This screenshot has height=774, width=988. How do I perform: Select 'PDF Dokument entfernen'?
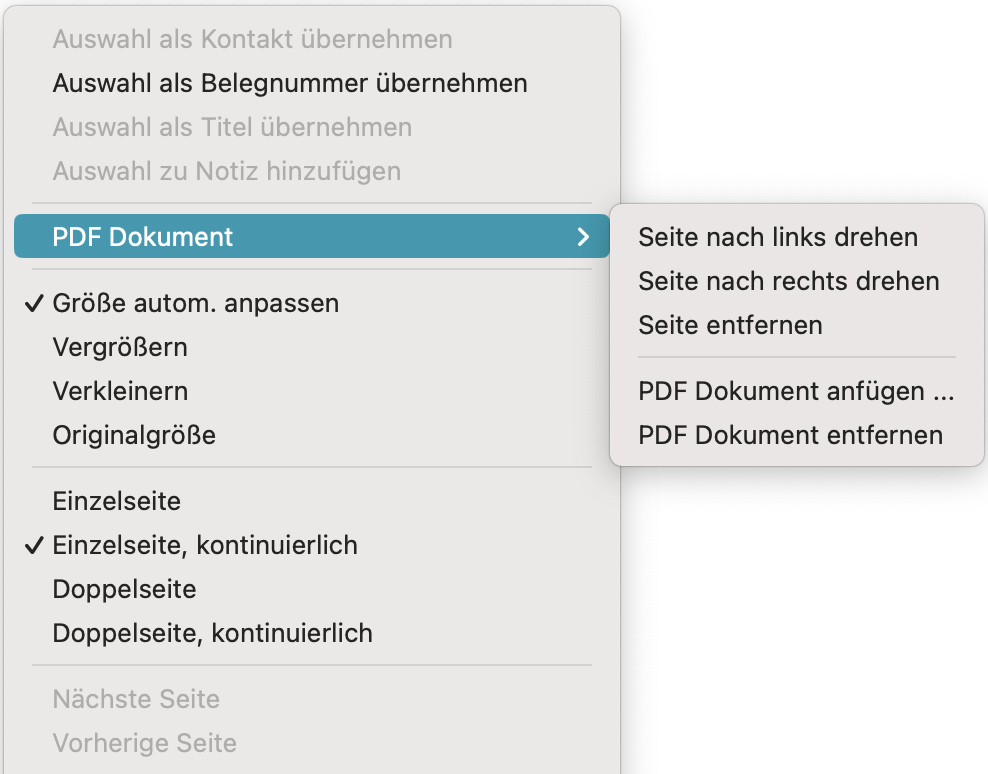click(x=790, y=435)
